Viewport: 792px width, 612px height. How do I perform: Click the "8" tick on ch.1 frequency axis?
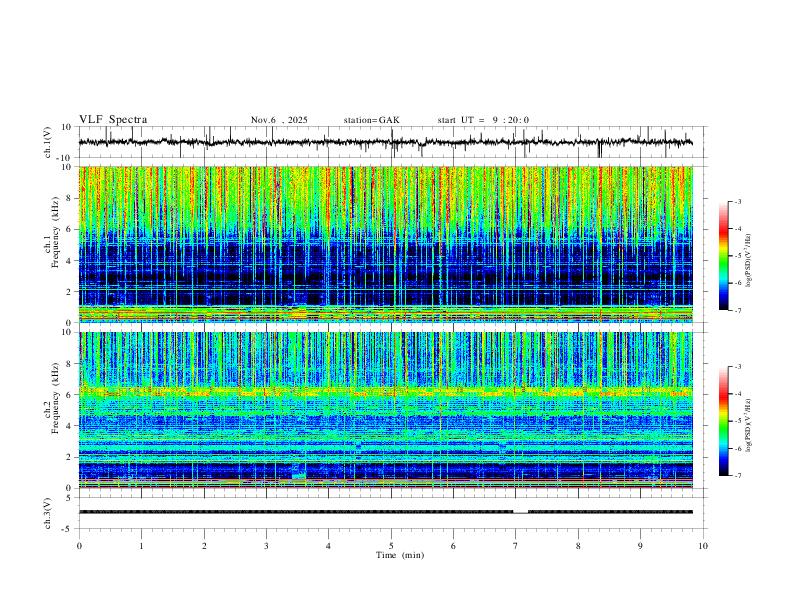[70, 198]
